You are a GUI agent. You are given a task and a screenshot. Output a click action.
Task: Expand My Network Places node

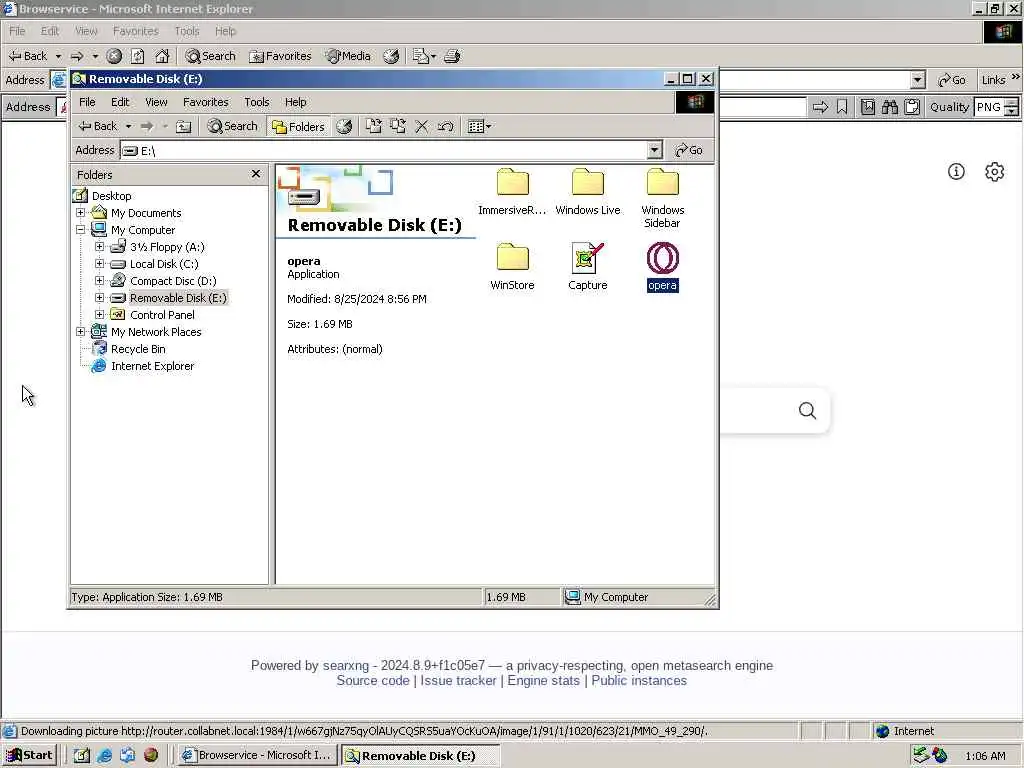coord(80,331)
